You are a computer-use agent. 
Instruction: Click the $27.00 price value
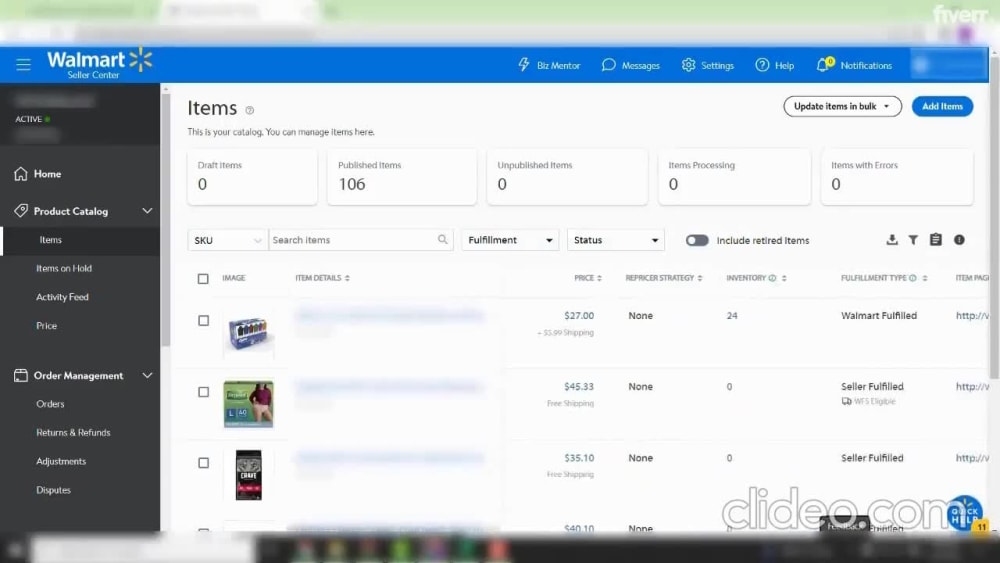(579, 316)
